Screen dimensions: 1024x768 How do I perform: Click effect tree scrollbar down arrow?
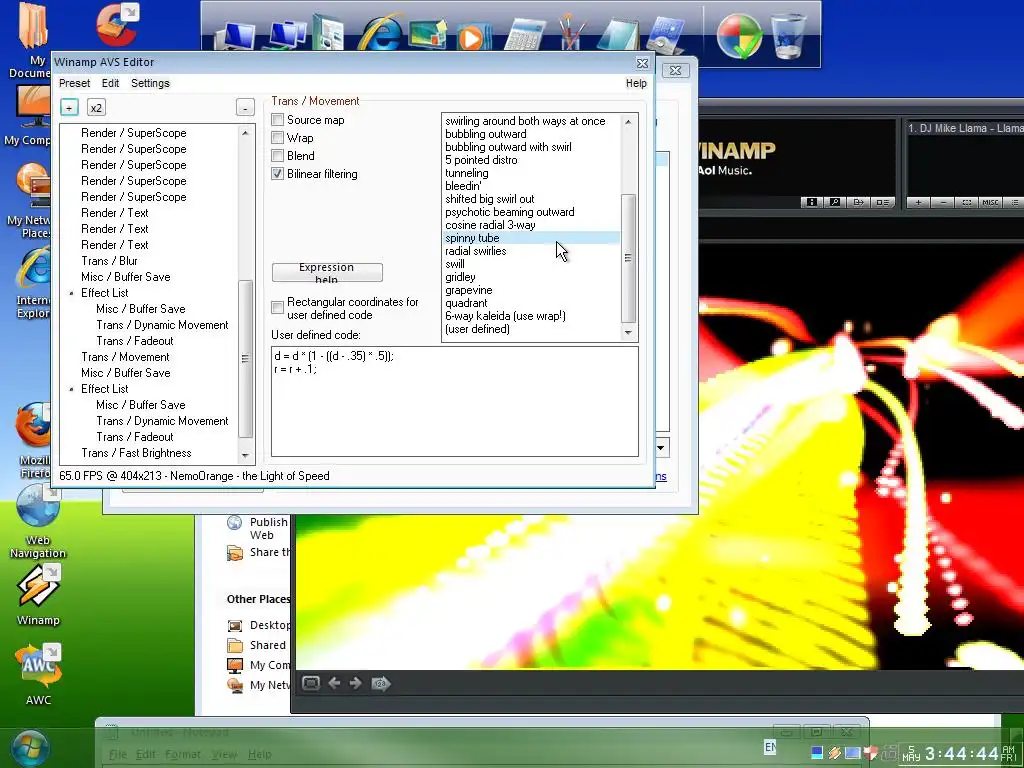click(x=246, y=455)
